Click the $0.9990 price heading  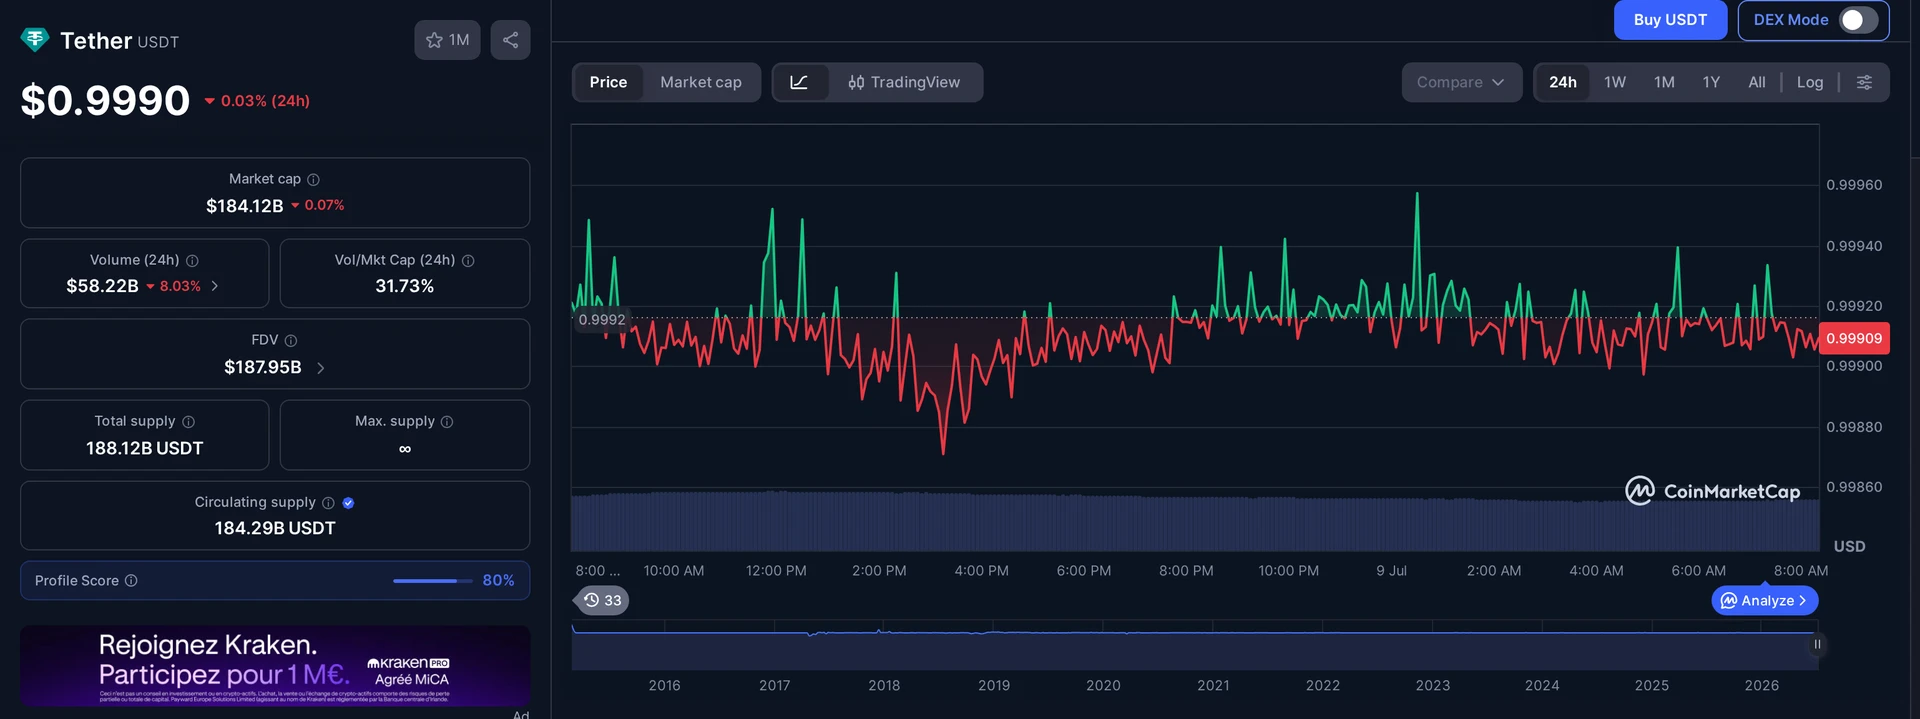click(x=105, y=100)
